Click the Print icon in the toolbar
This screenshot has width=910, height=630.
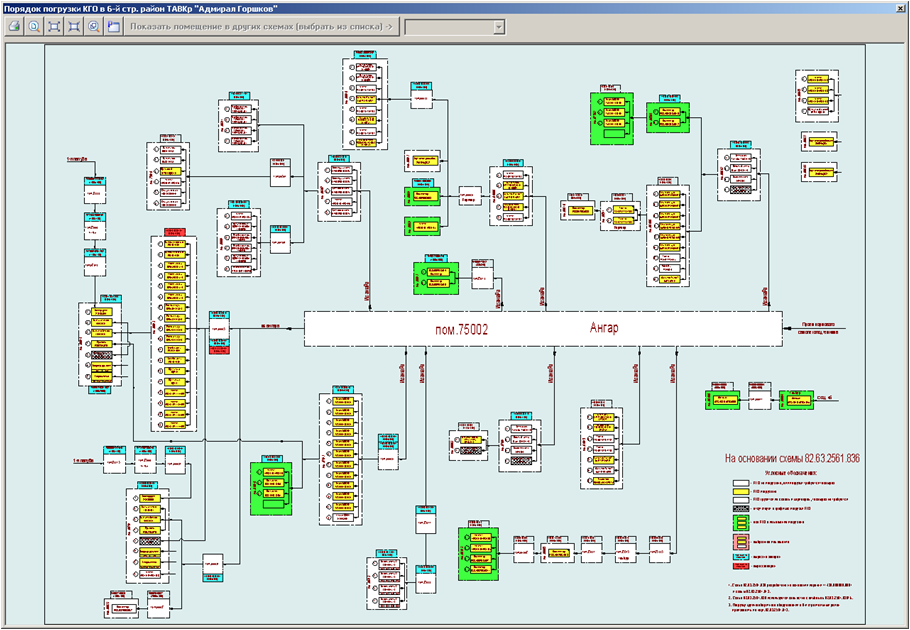(14, 26)
